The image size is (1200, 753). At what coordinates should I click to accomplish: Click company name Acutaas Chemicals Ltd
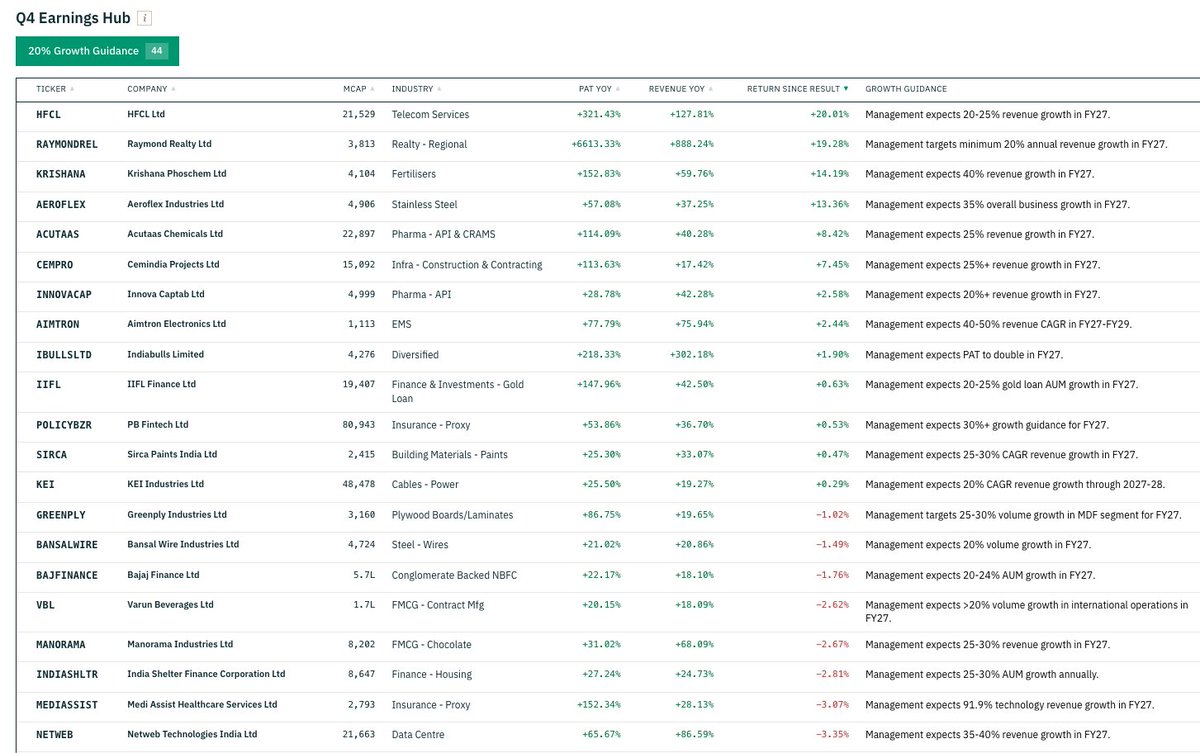tap(175, 235)
